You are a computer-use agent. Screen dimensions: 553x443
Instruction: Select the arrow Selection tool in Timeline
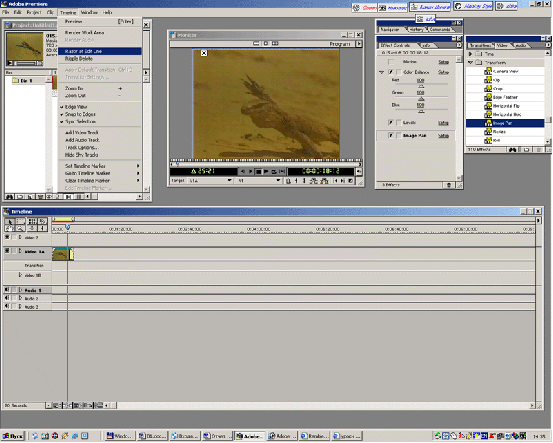(x=10, y=222)
